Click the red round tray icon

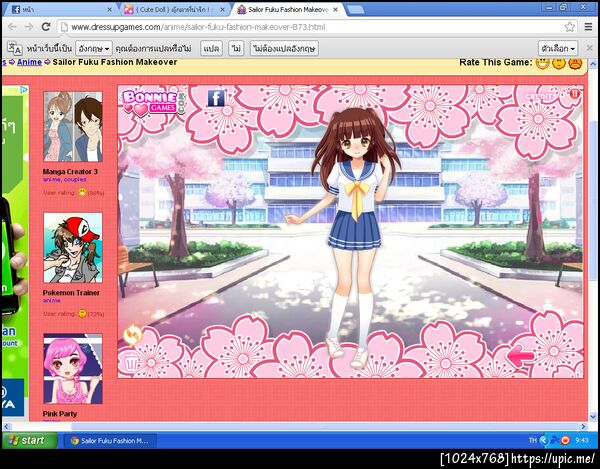pos(565,440)
